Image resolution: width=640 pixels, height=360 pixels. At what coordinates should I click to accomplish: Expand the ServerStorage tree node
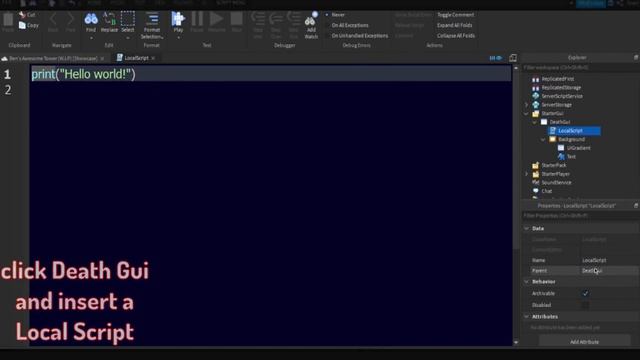pos(527,105)
